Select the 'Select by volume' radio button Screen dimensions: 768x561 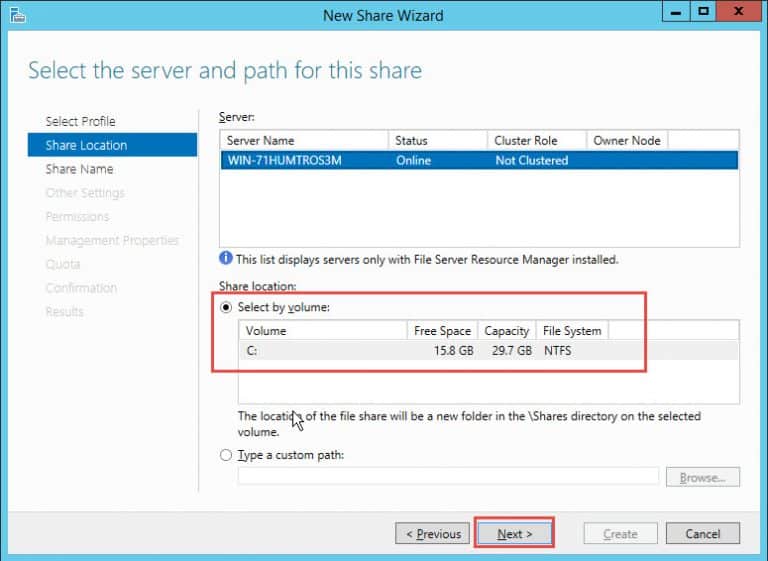[x=226, y=308]
